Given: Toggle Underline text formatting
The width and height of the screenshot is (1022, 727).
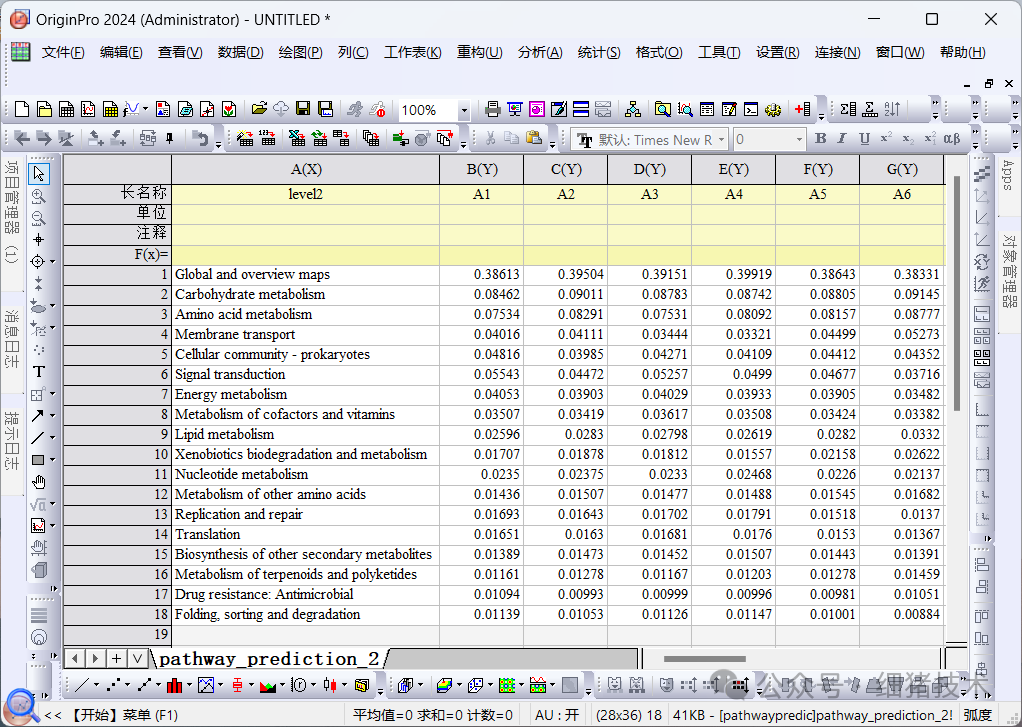Looking at the screenshot, I should 864,139.
